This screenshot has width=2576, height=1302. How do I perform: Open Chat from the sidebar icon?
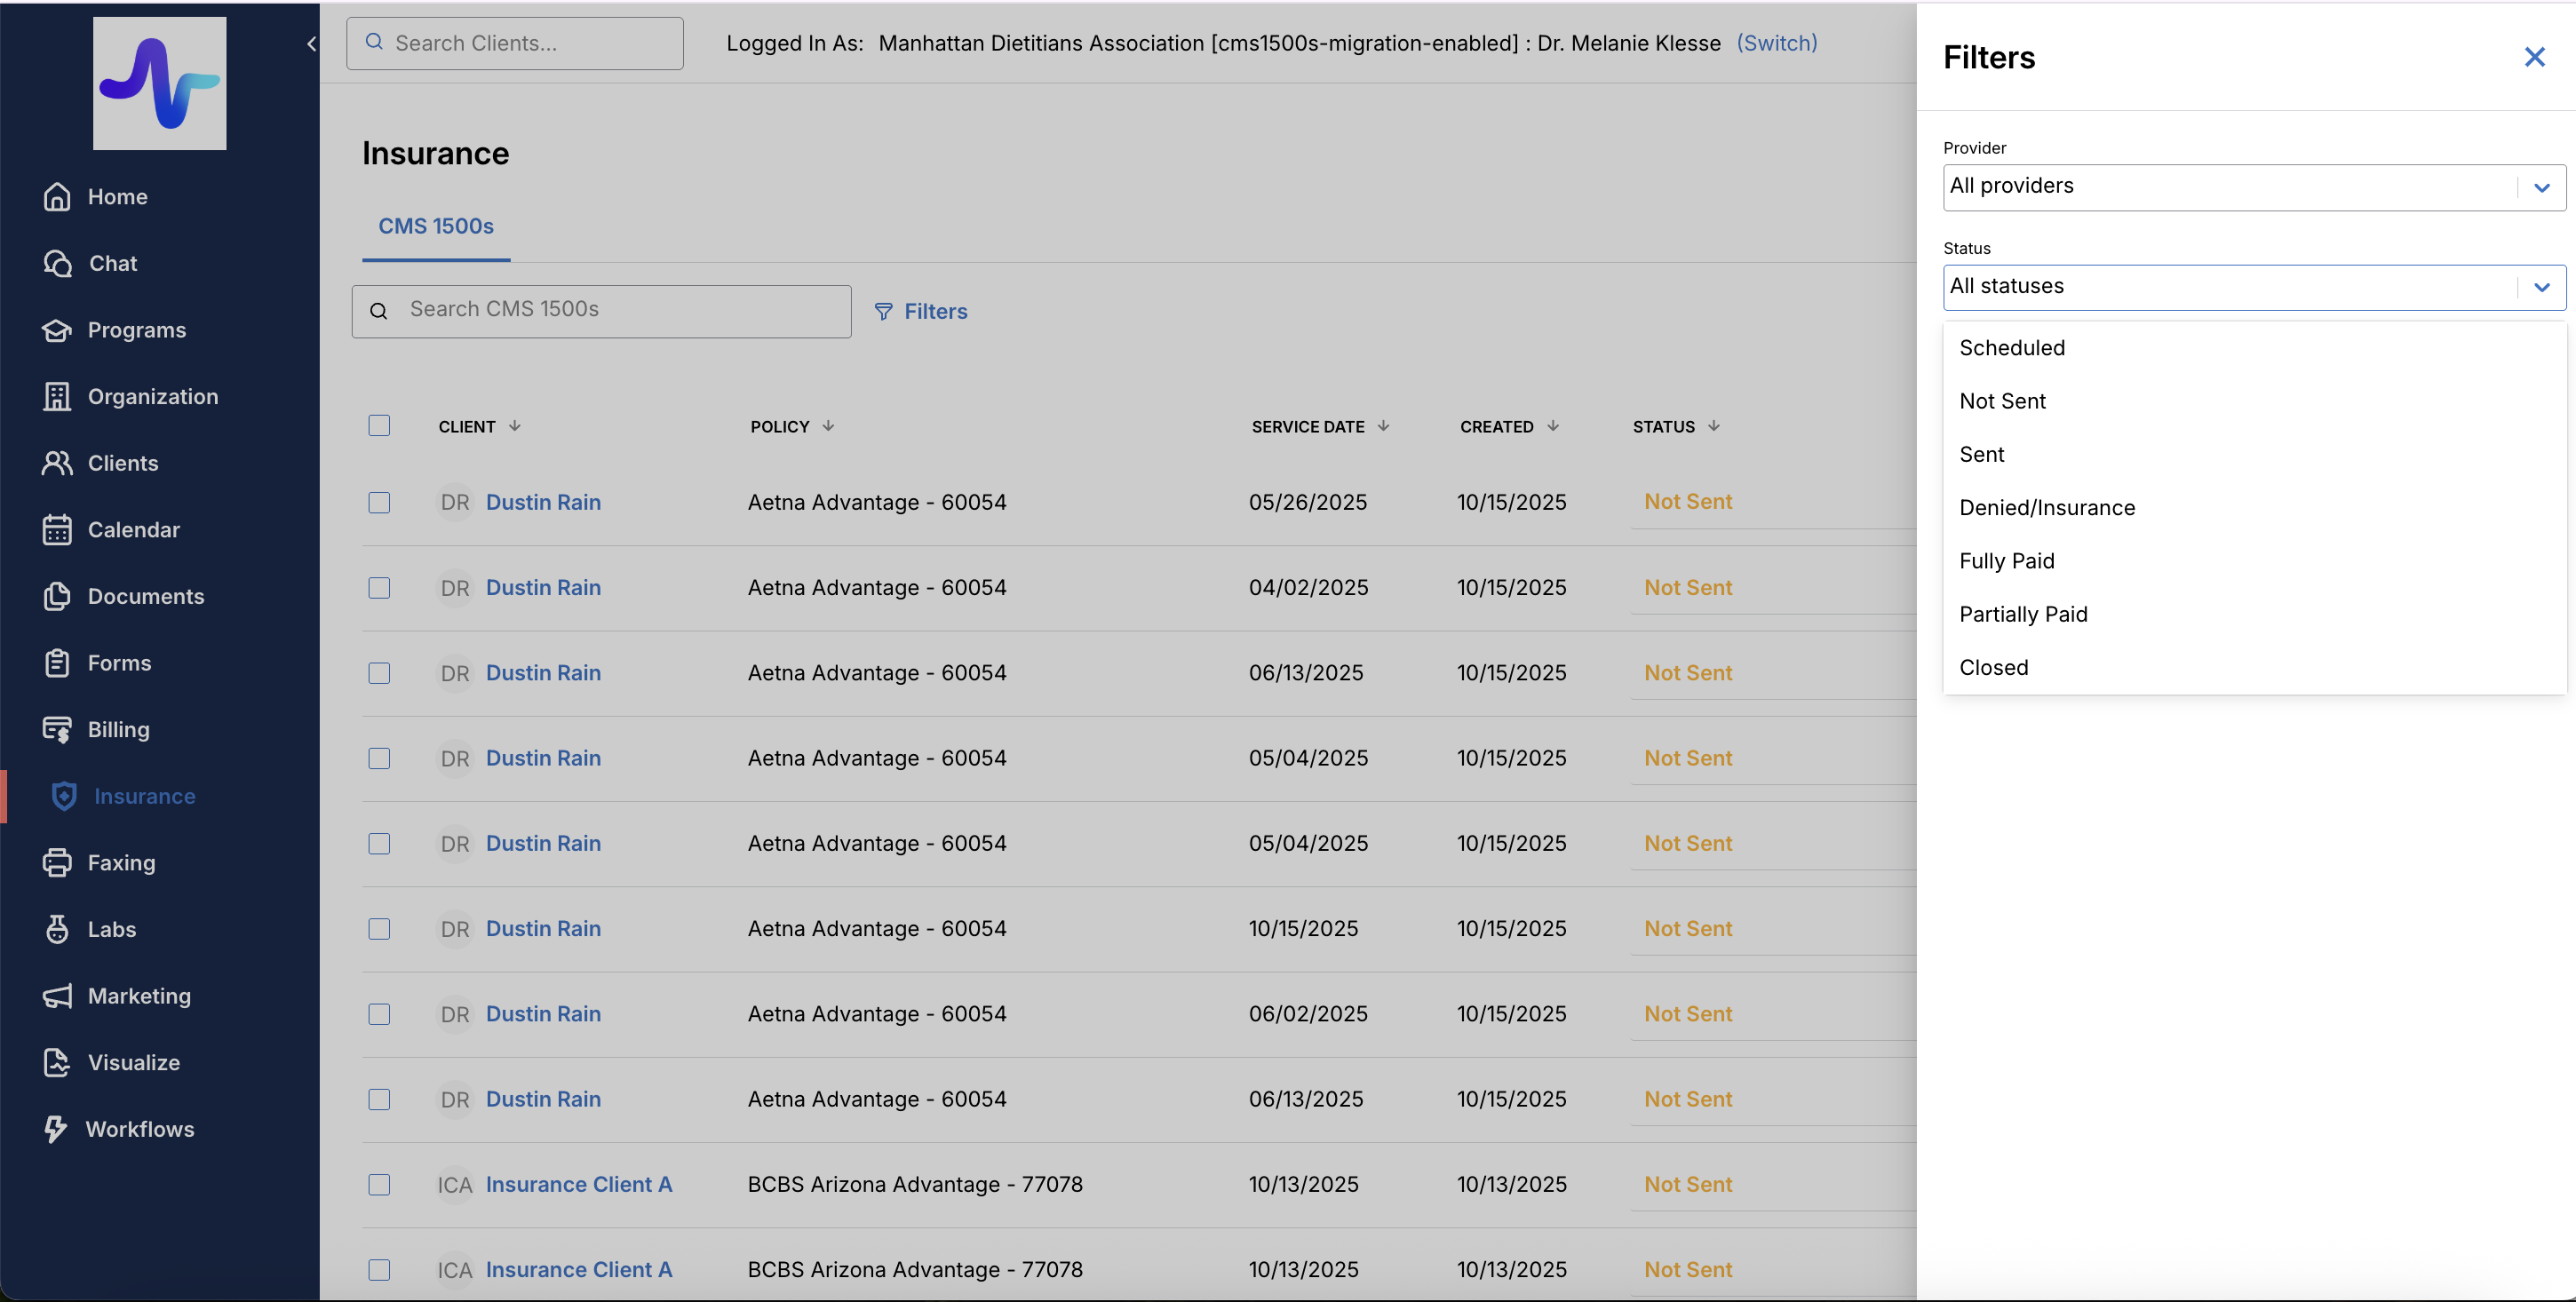[x=57, y=263]
